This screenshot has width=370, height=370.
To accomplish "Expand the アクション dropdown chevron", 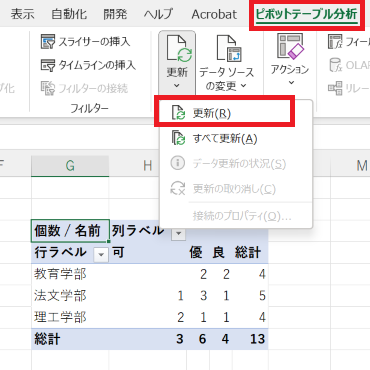I will (x=291, y=82).
